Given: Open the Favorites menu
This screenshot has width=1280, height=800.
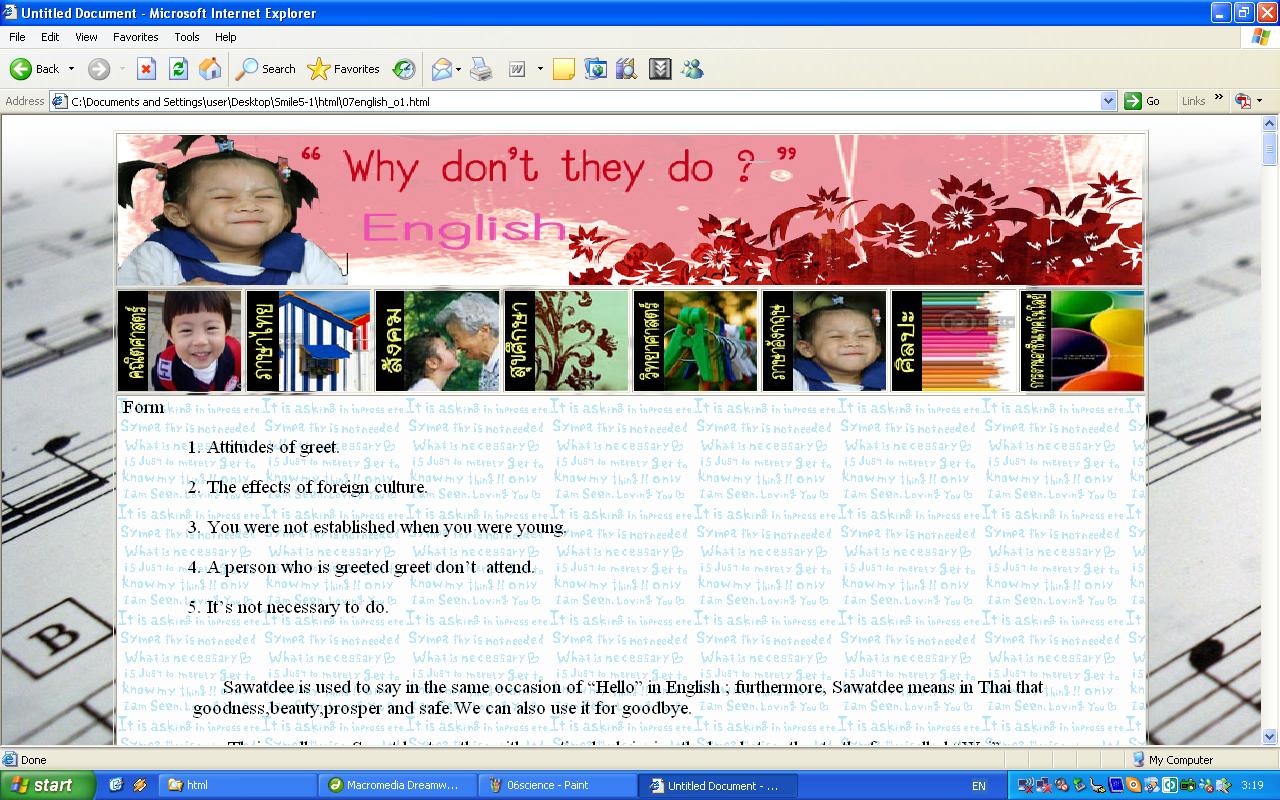Looking at the screenshot, I should click(x=136, y=37).
